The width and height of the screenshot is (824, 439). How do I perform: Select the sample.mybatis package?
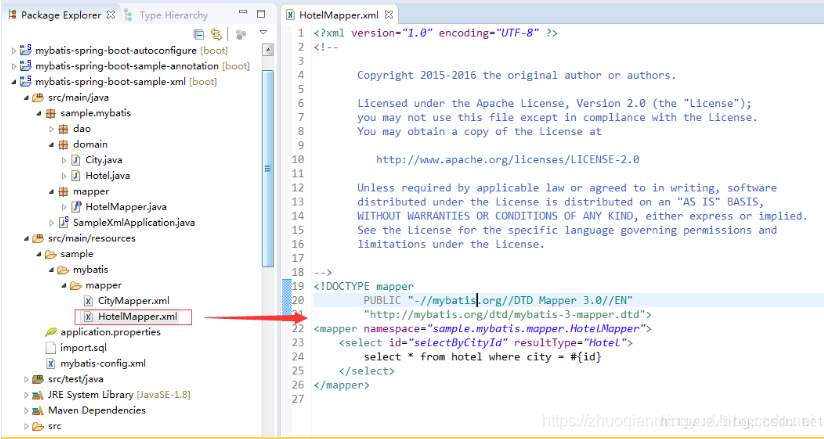[x=96, y=113]
